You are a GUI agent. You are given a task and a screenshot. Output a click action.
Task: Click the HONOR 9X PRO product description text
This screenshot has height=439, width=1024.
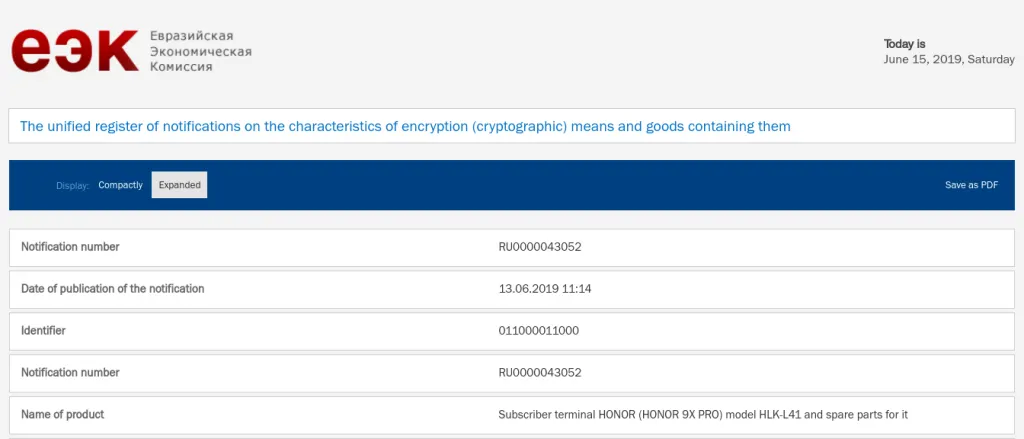point(703,414)
